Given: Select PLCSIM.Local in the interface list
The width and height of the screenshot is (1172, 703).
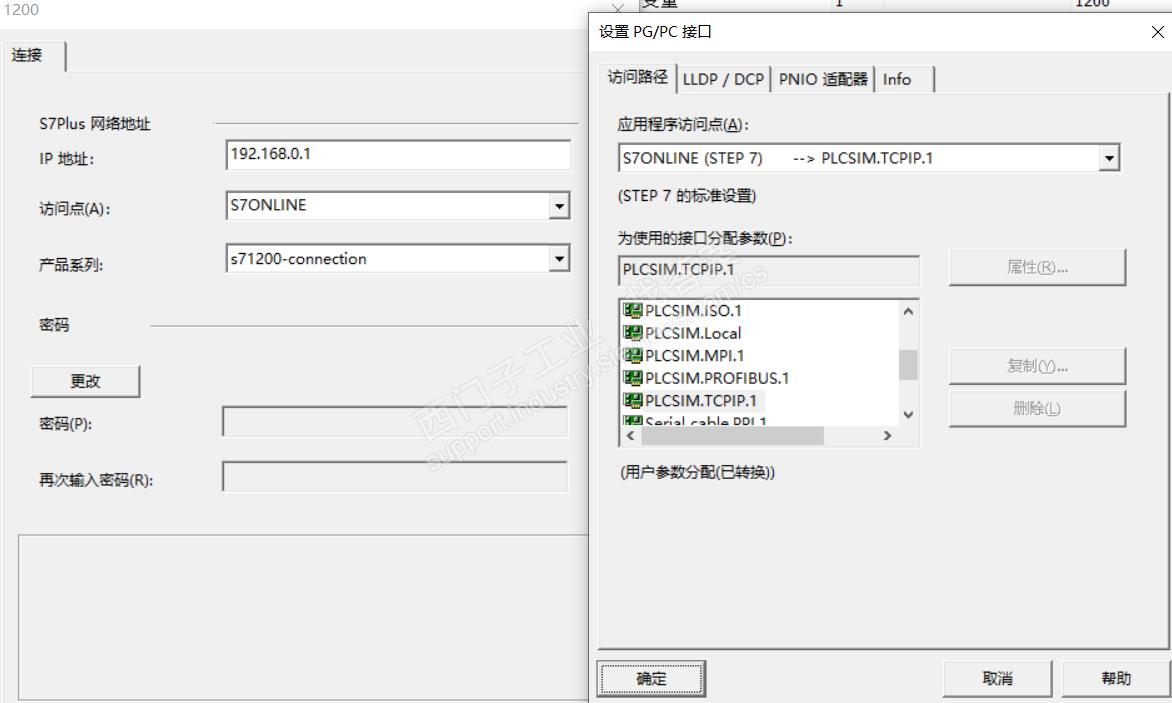Looking at the screenshot, I should [693, 333].
